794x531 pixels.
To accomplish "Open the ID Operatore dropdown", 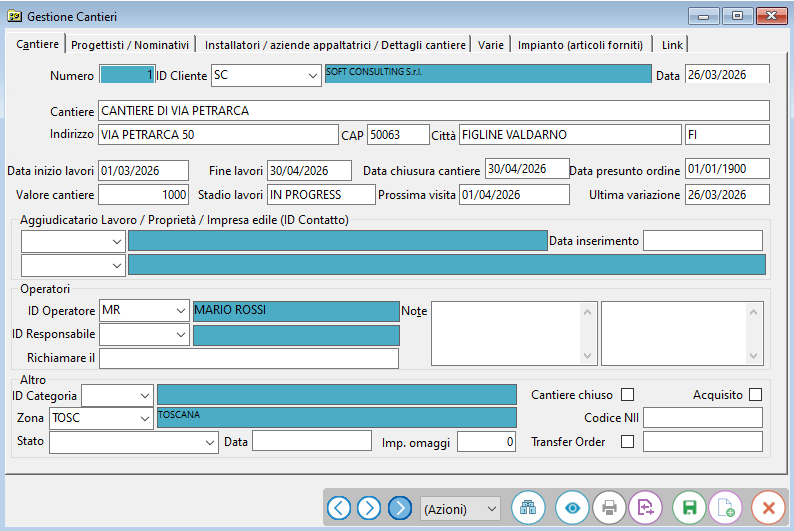I will (x=180, y=310).
